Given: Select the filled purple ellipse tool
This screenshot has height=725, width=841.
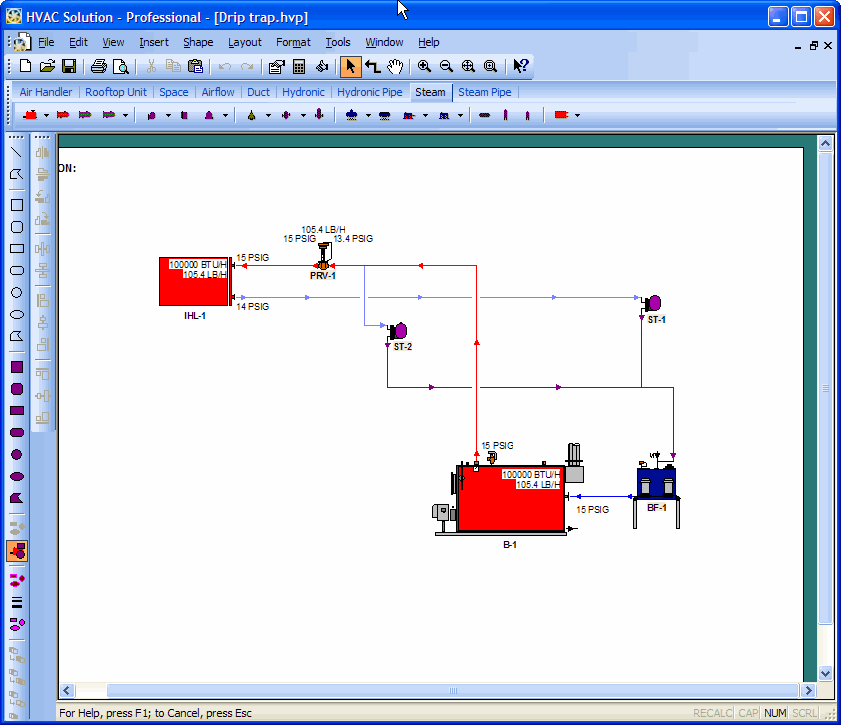Looking at the screenshot, I should (x=17, y=477).
